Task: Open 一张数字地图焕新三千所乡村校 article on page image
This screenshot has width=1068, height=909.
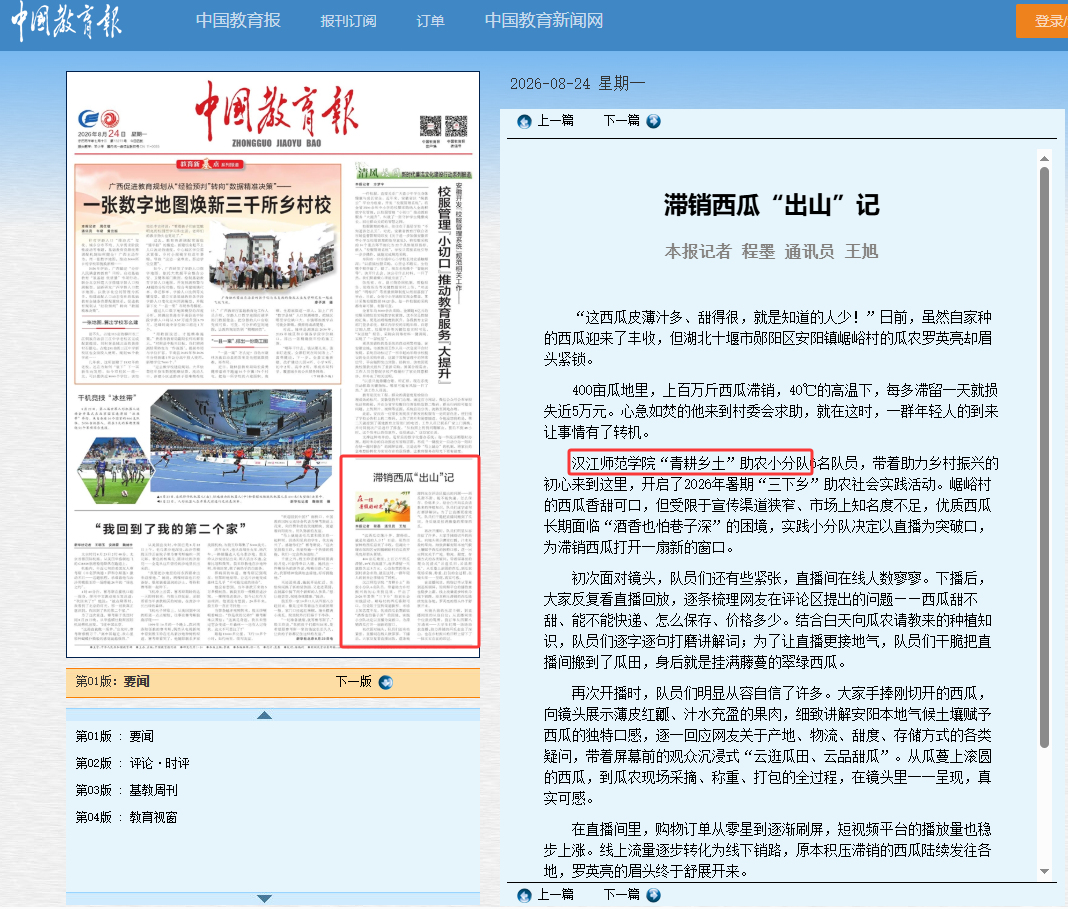Action: tap(208, 204)
